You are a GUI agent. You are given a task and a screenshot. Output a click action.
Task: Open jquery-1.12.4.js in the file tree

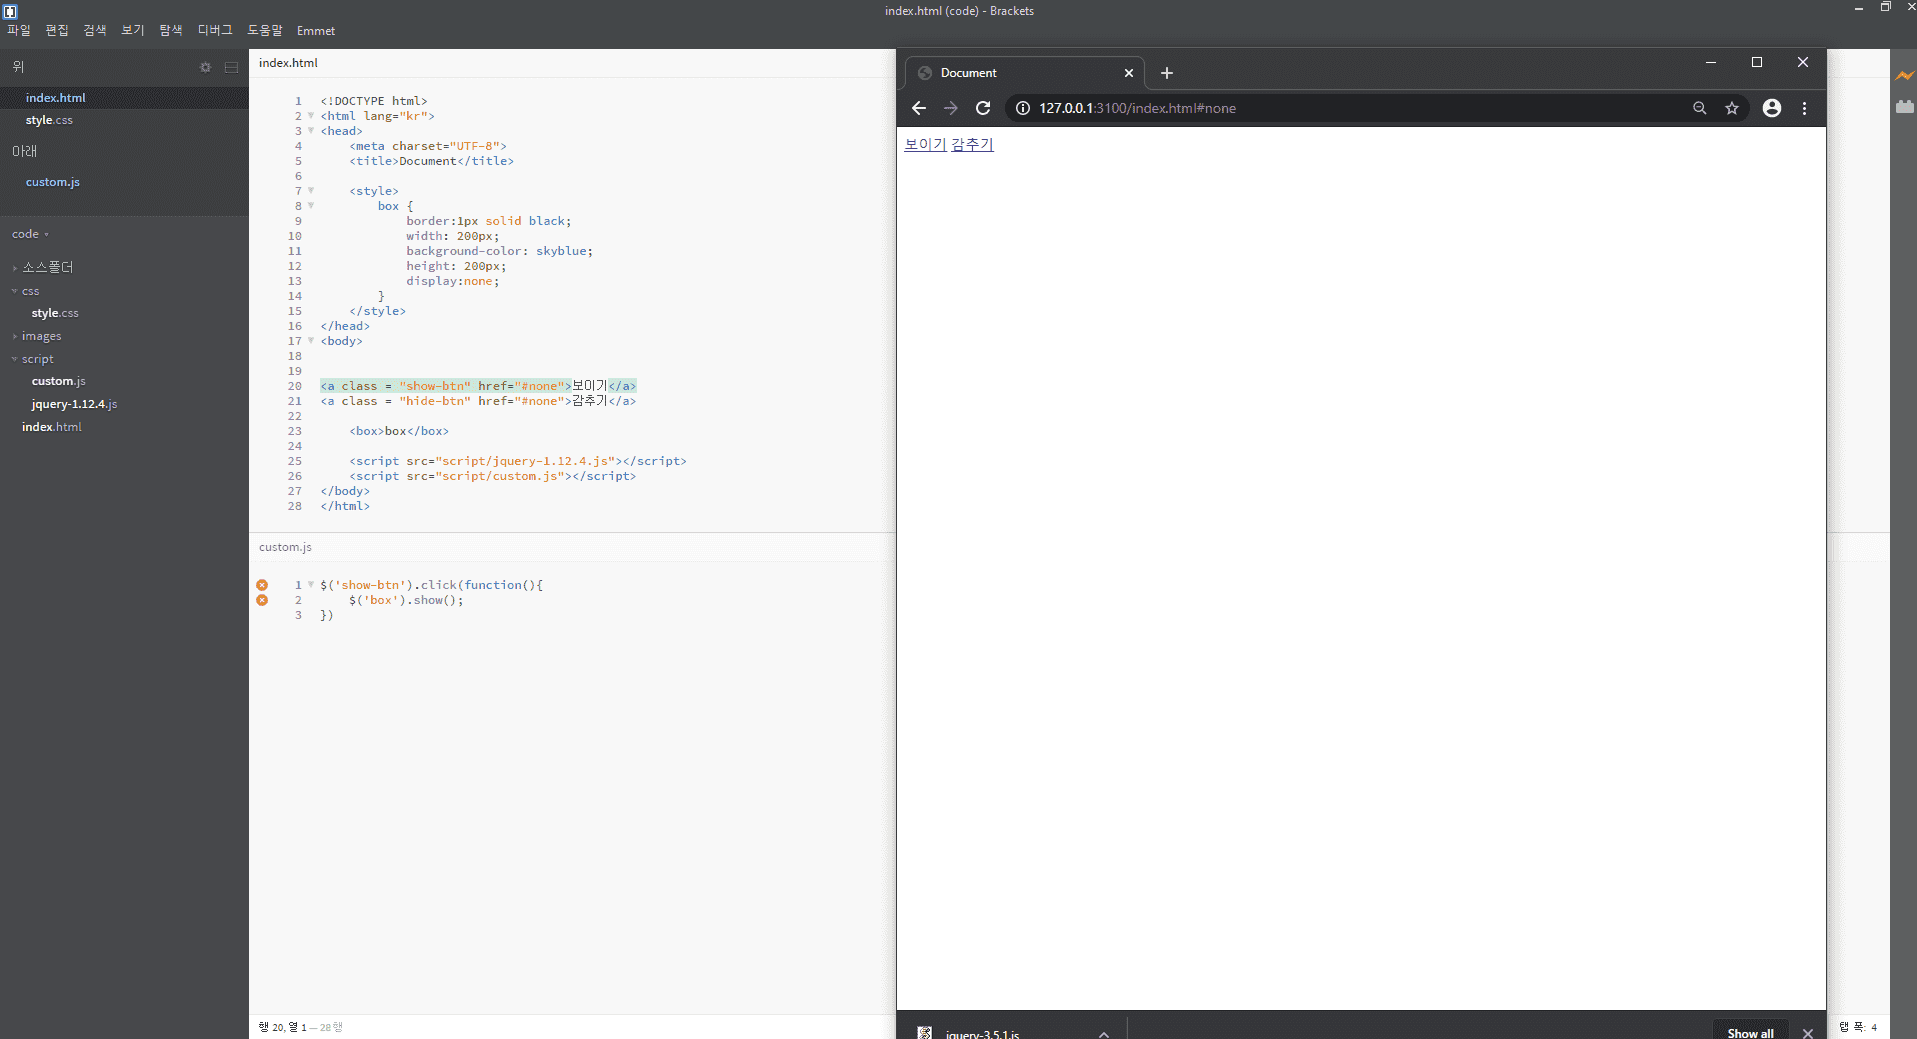tap(74, 404)
